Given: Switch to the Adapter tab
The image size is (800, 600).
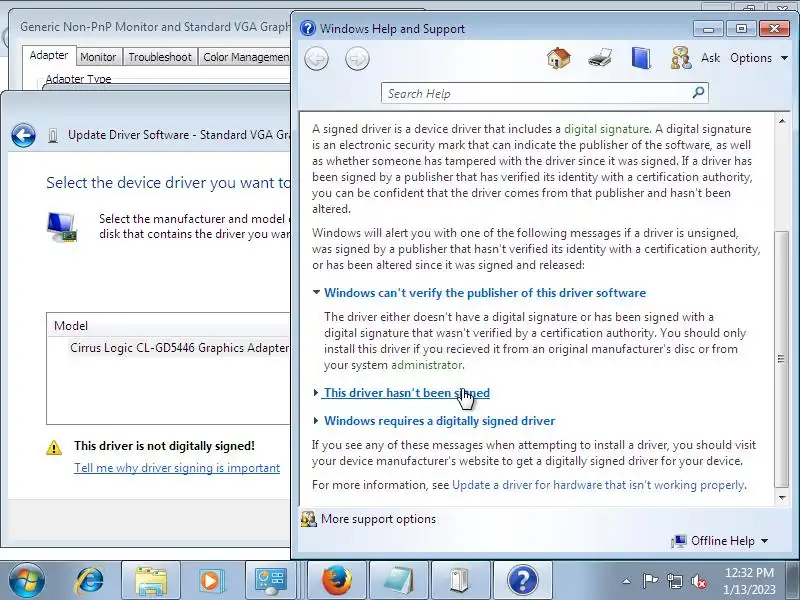Looking at the screenshot, I should 49,55.
